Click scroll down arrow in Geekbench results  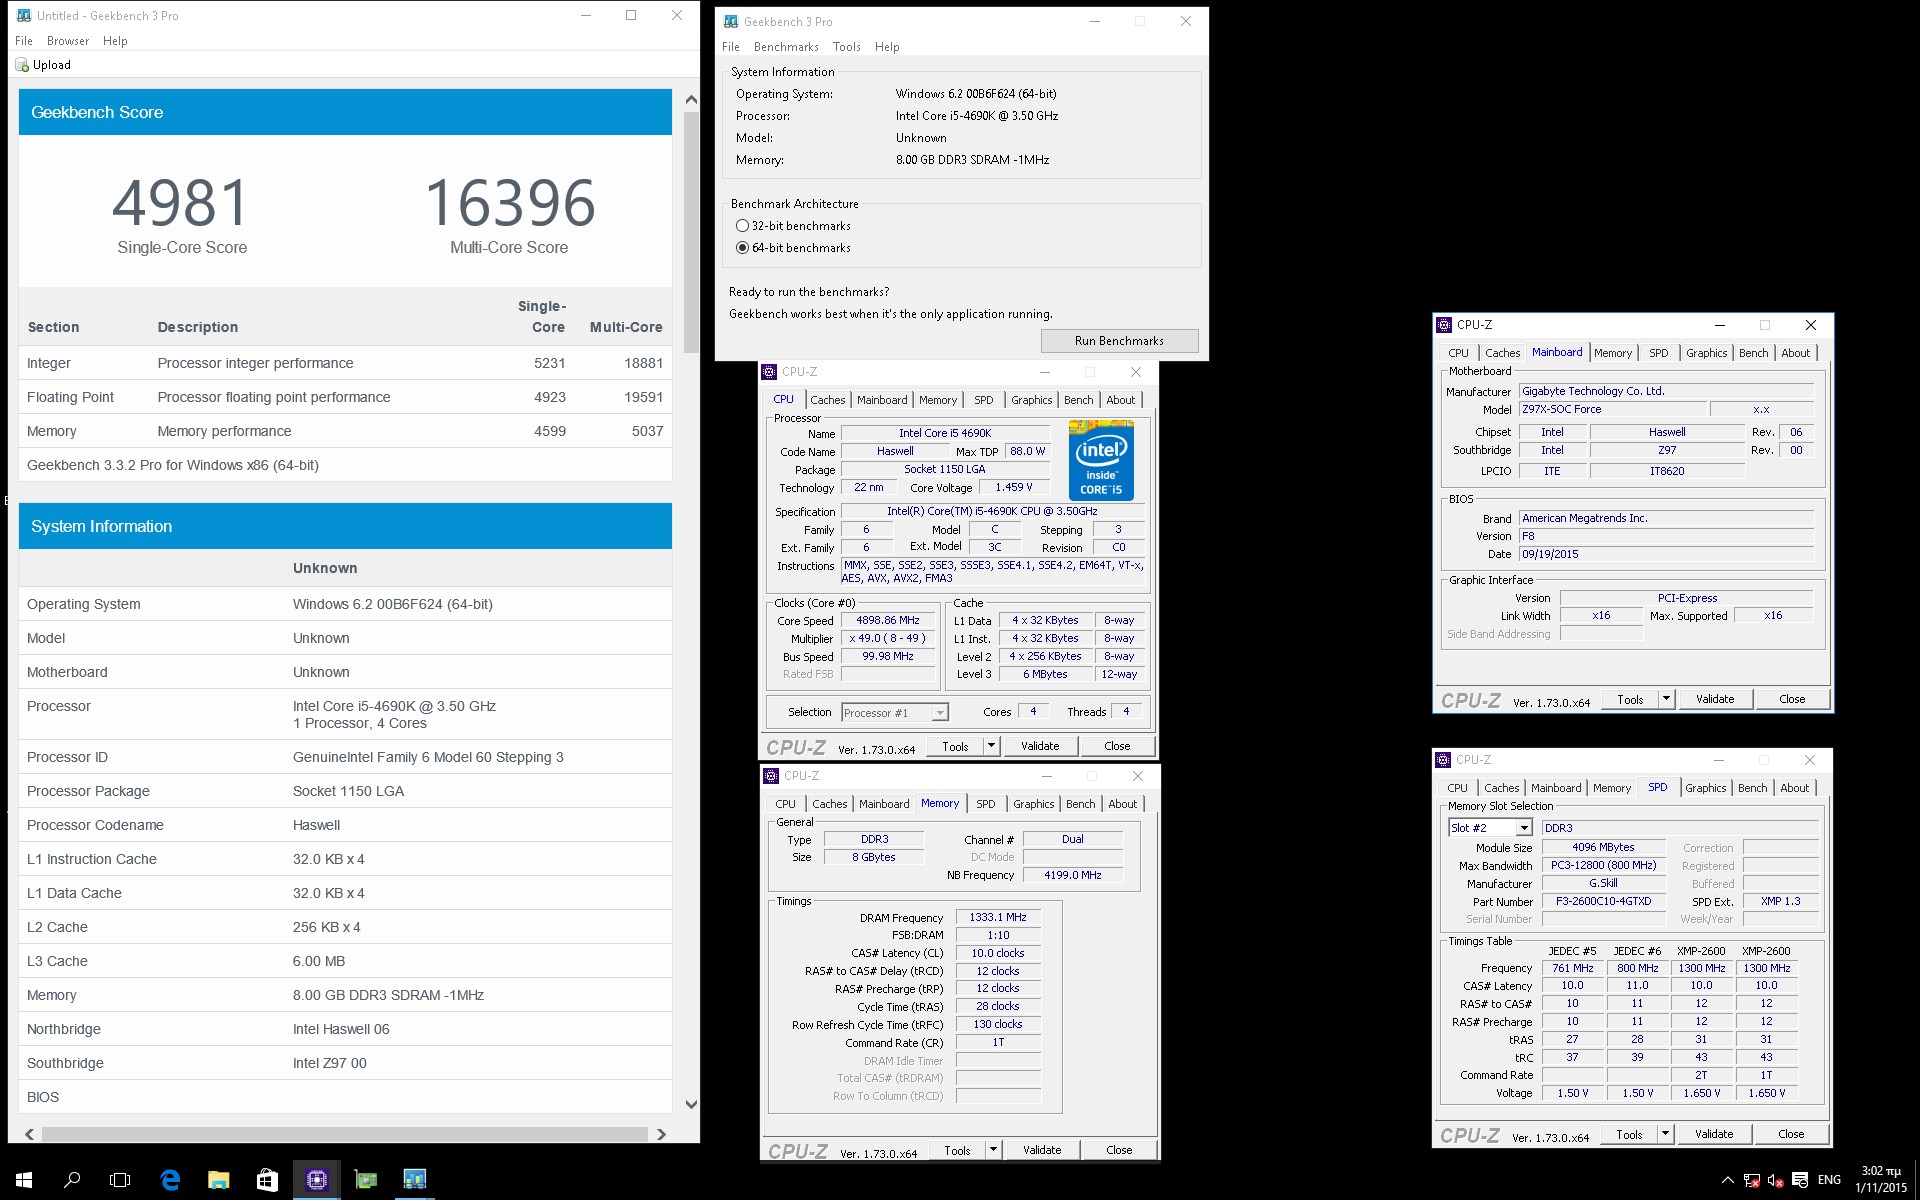pos(691,1104)
